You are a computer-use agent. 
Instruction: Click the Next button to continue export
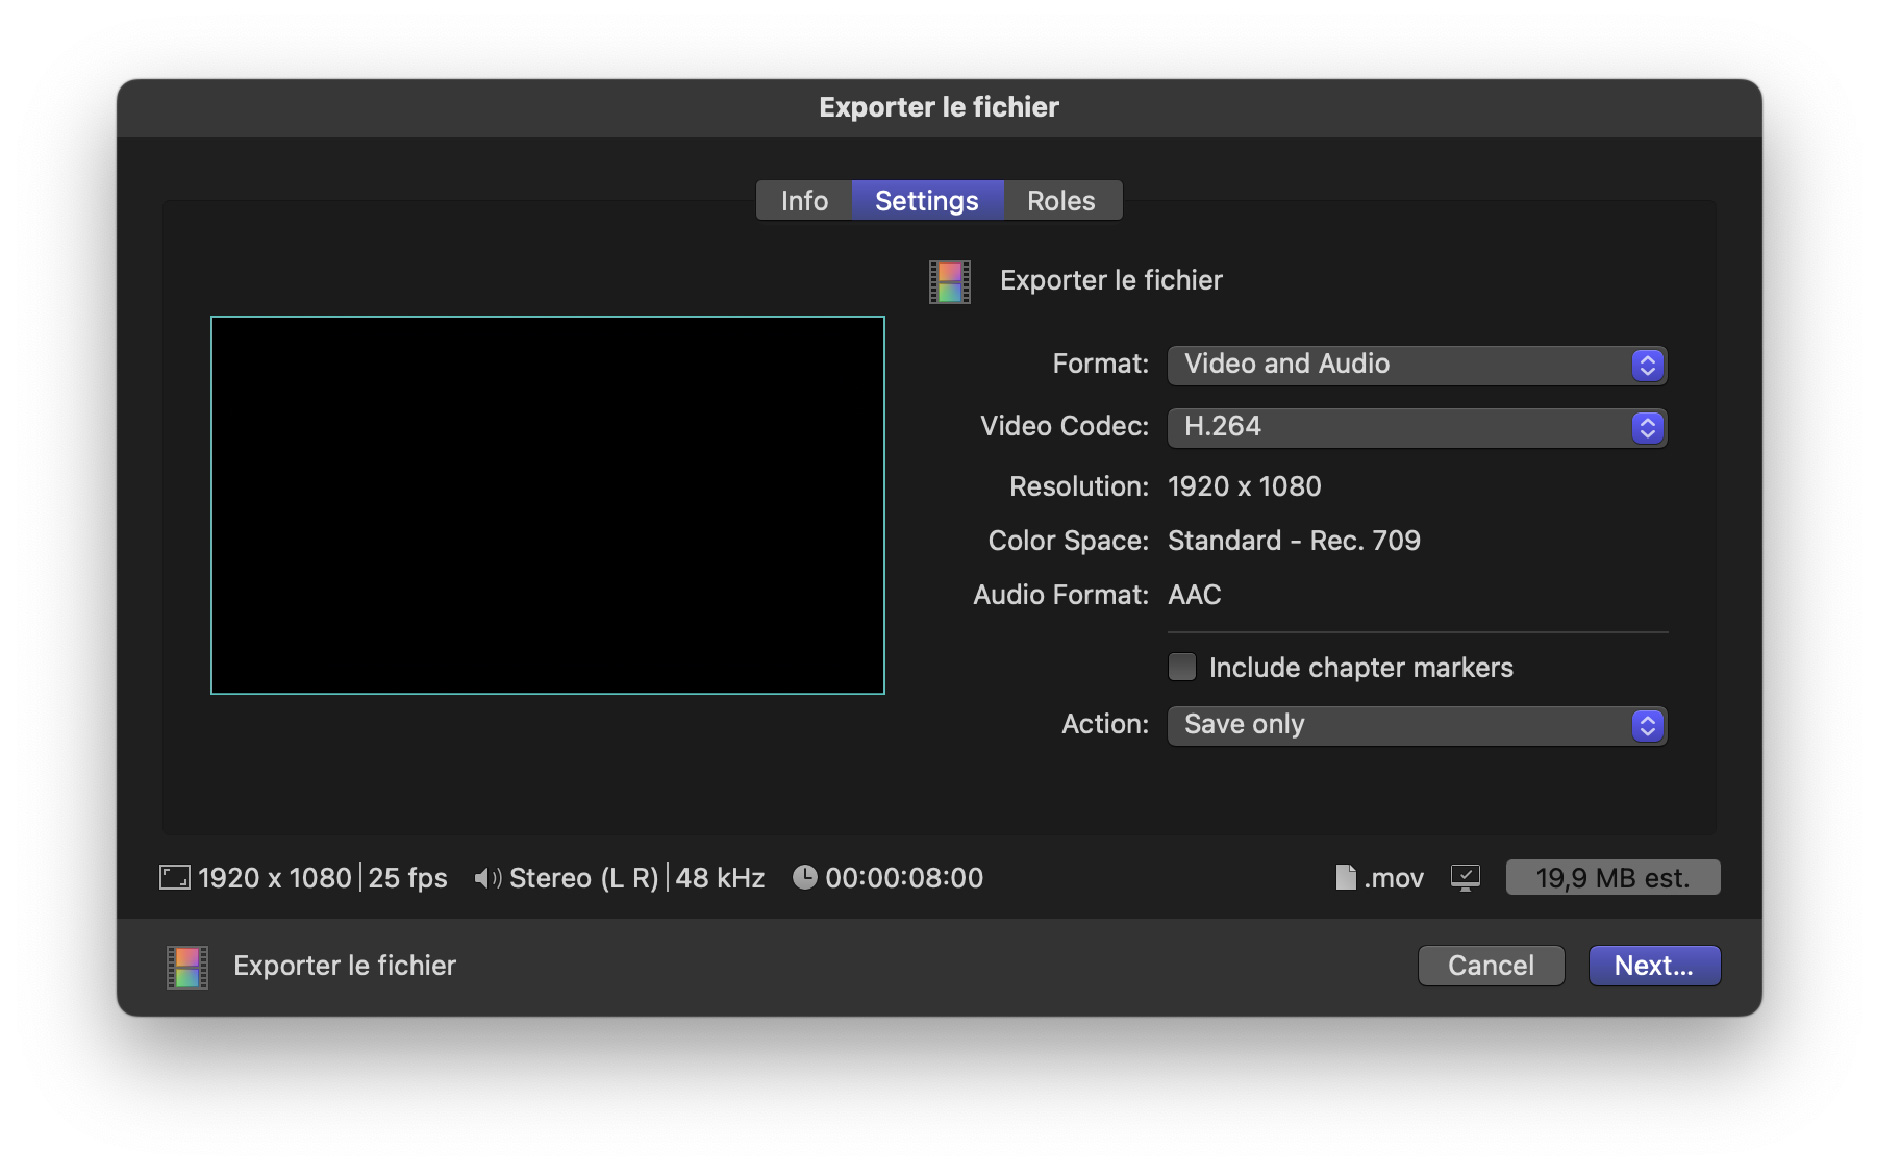[1654, 964]
